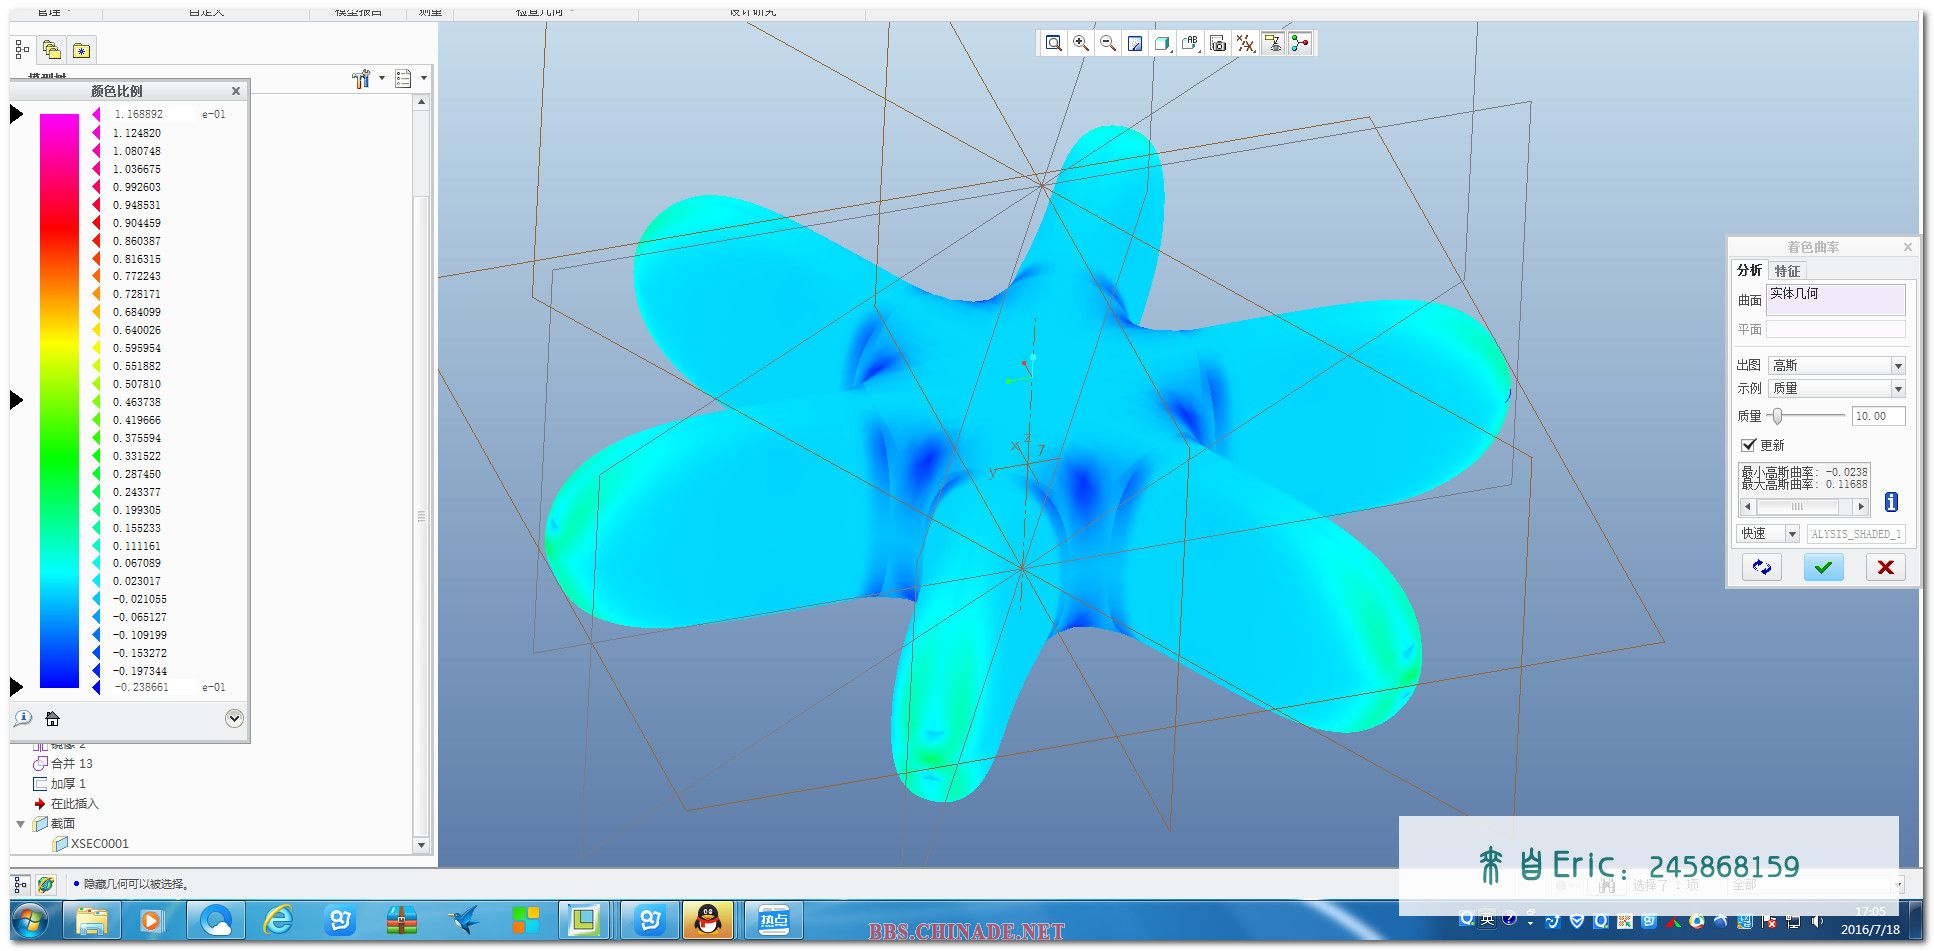Screen dimensions: 1934x951
Task: Open the saved orientations camera icon
Action: pyautogui.click(x=1217, y=43)
